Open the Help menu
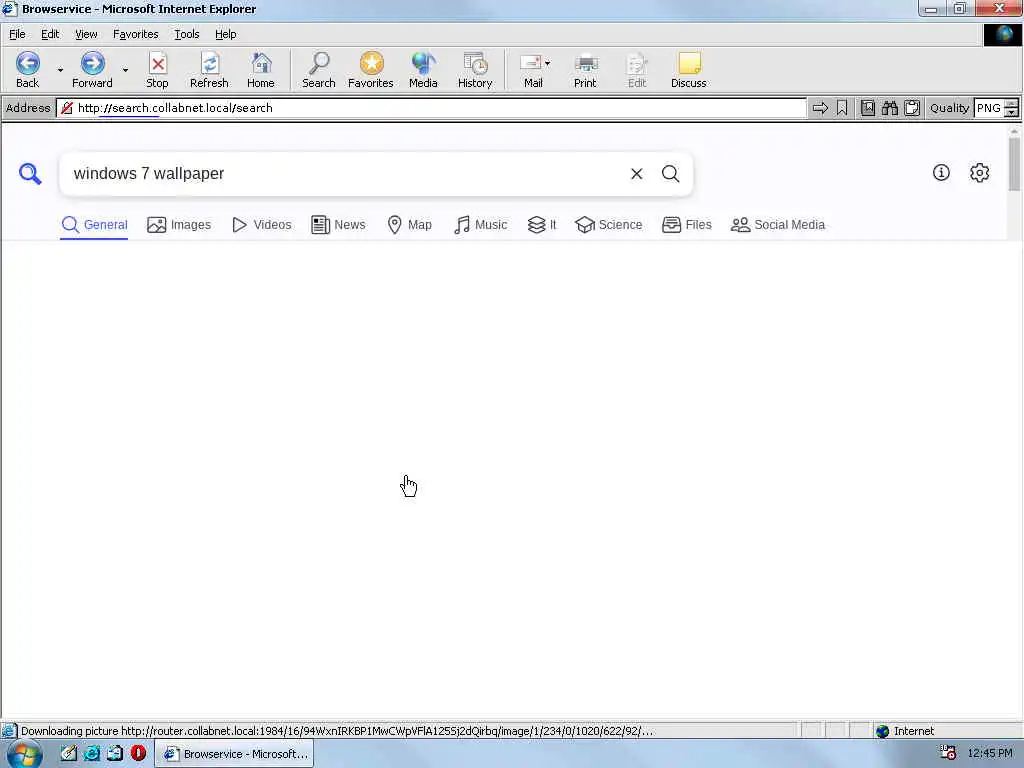This screenshot has width=1024, height=768. (x=225, y=34)
